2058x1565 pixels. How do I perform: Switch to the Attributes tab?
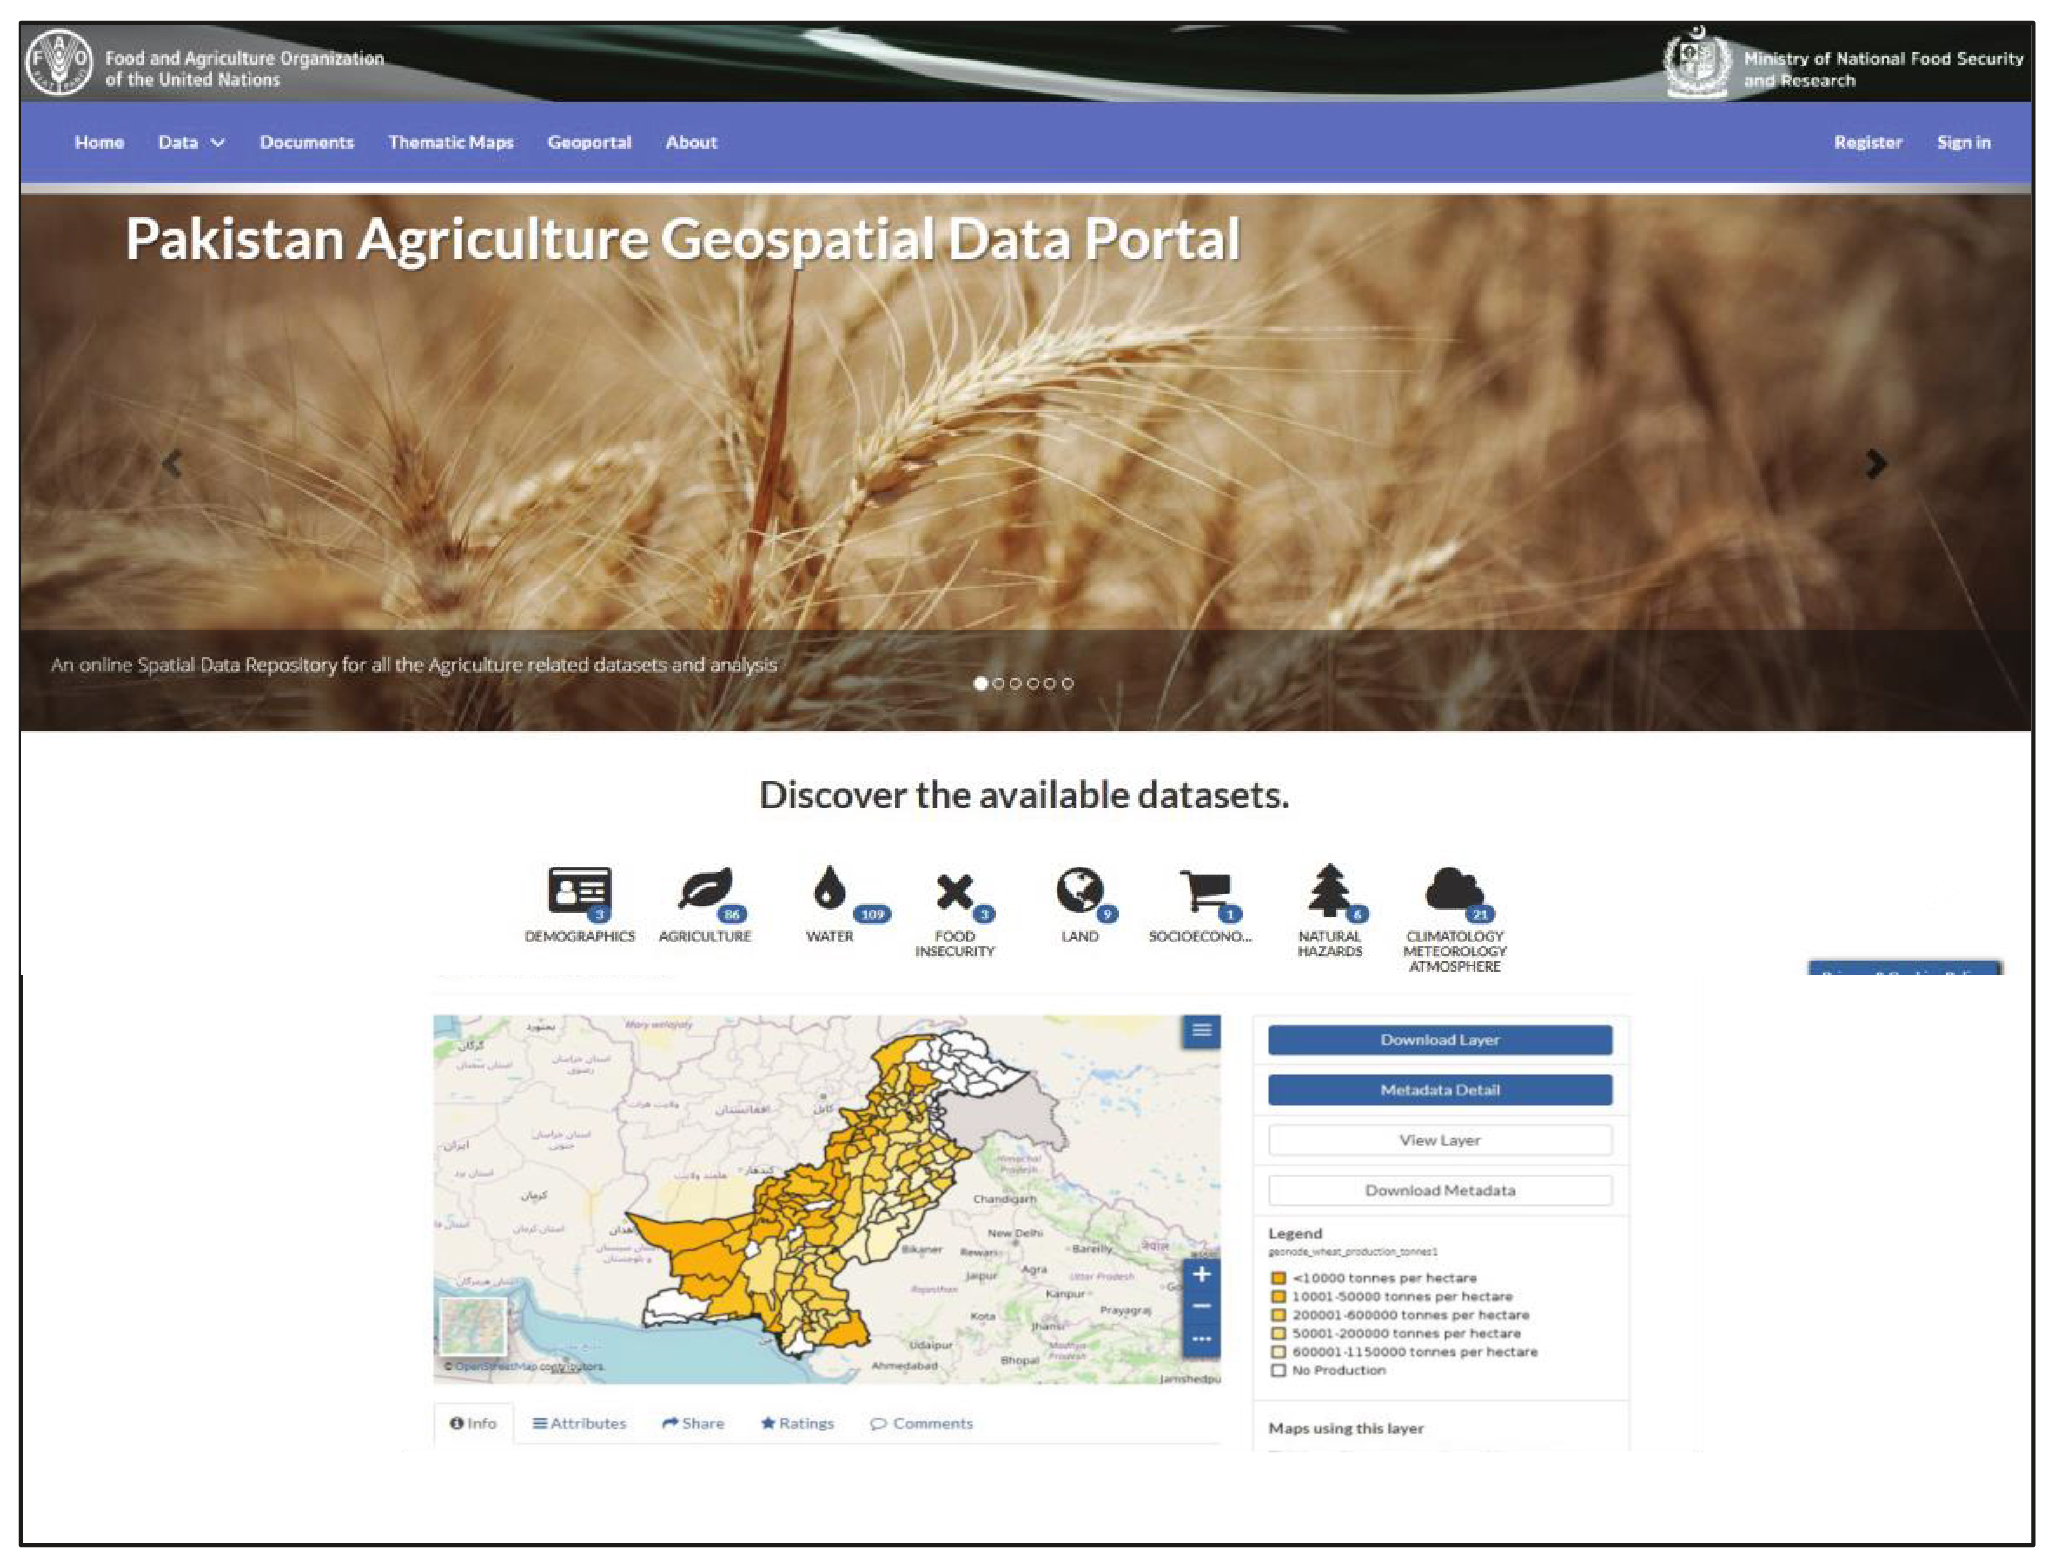pos(579,1423)
